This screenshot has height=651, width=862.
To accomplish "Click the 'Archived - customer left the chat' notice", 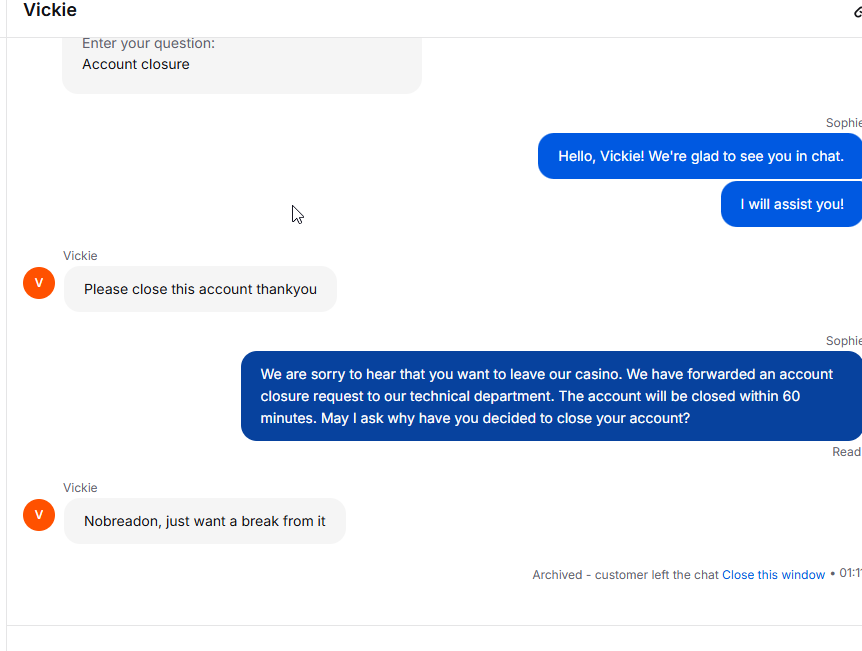I will [x=625, y=575].
